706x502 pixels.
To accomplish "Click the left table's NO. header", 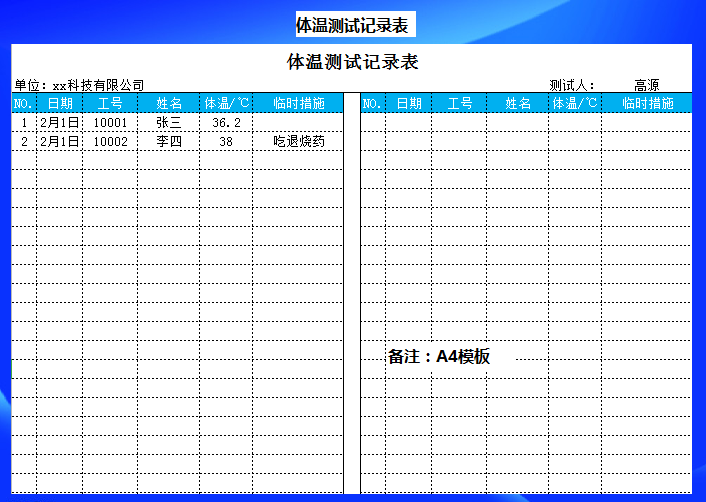I will (24, 103).
